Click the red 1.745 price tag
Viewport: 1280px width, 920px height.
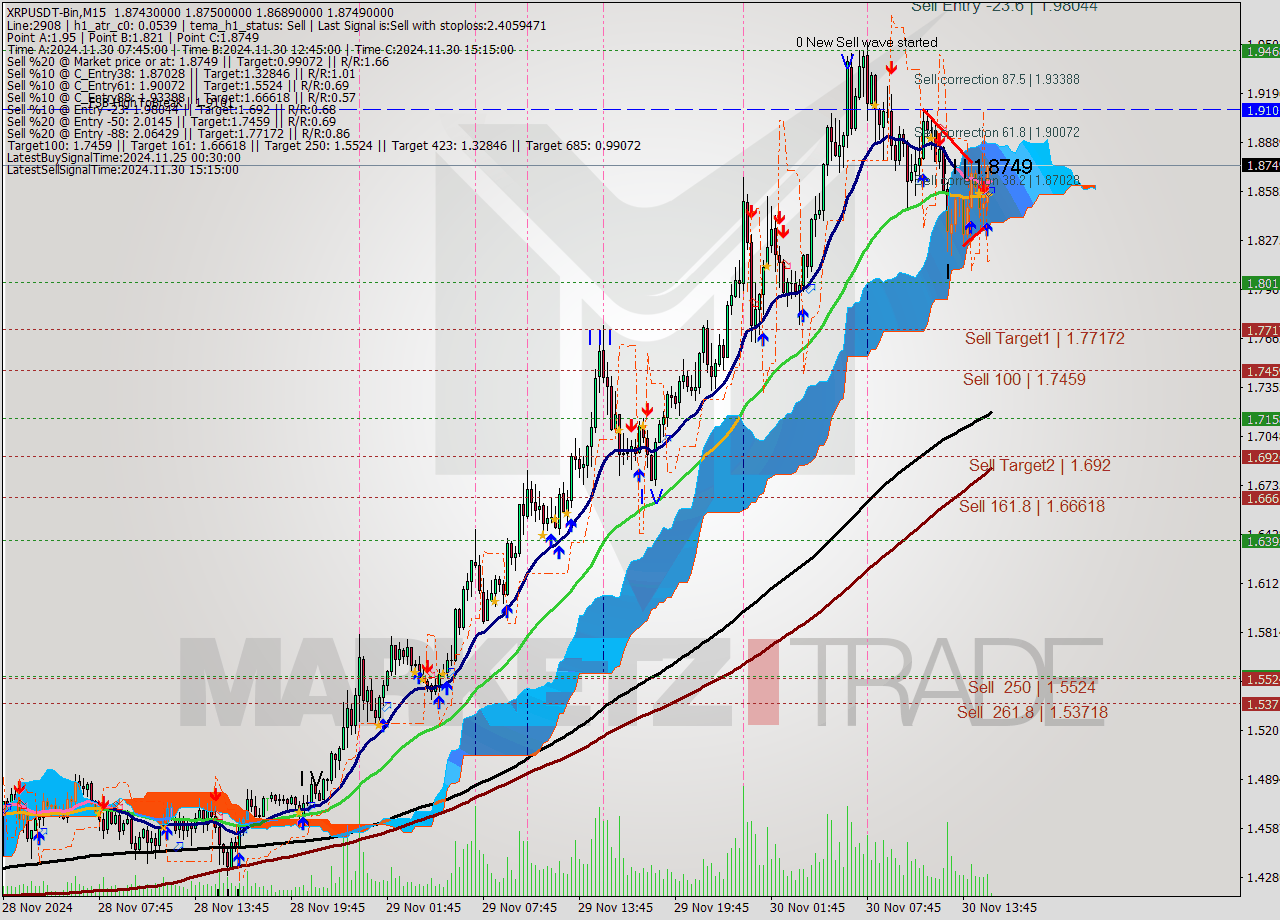click(1260, 371)
